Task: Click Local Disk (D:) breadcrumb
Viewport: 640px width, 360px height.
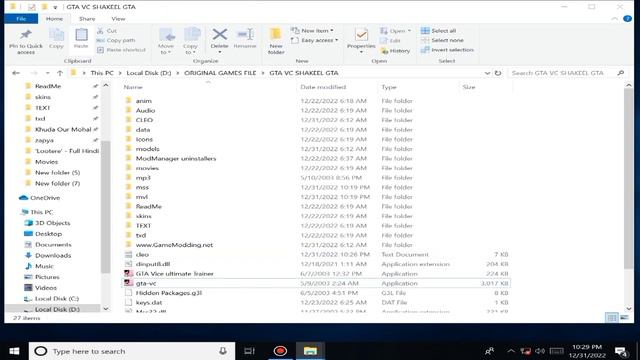Action: 149,73
